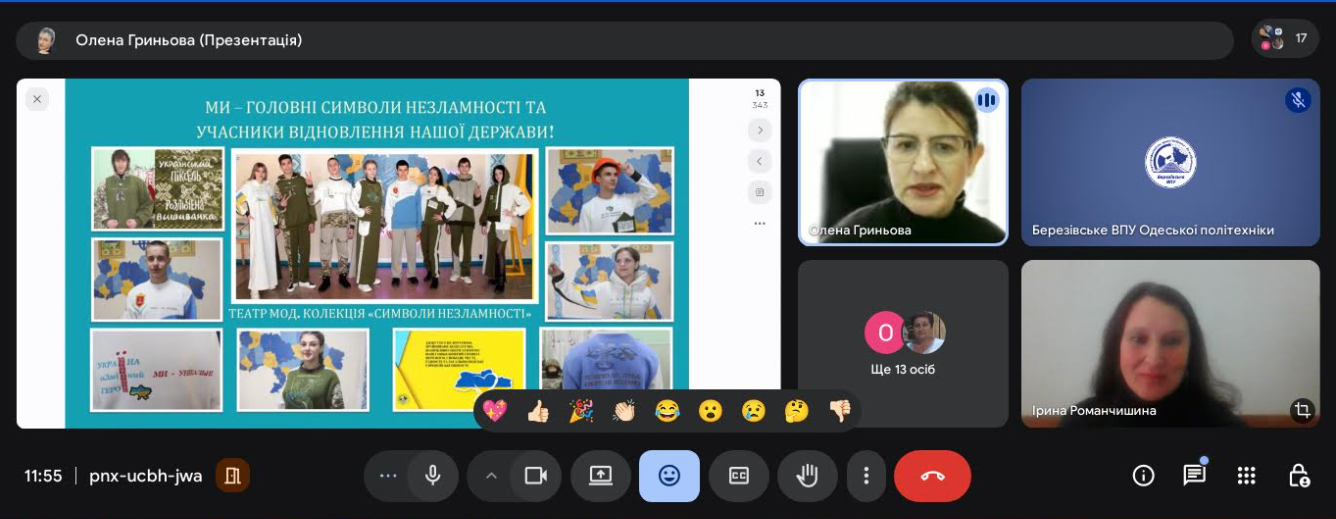Toggle the microphone on or off
The image size is (1336, 519).
(433, 476)
